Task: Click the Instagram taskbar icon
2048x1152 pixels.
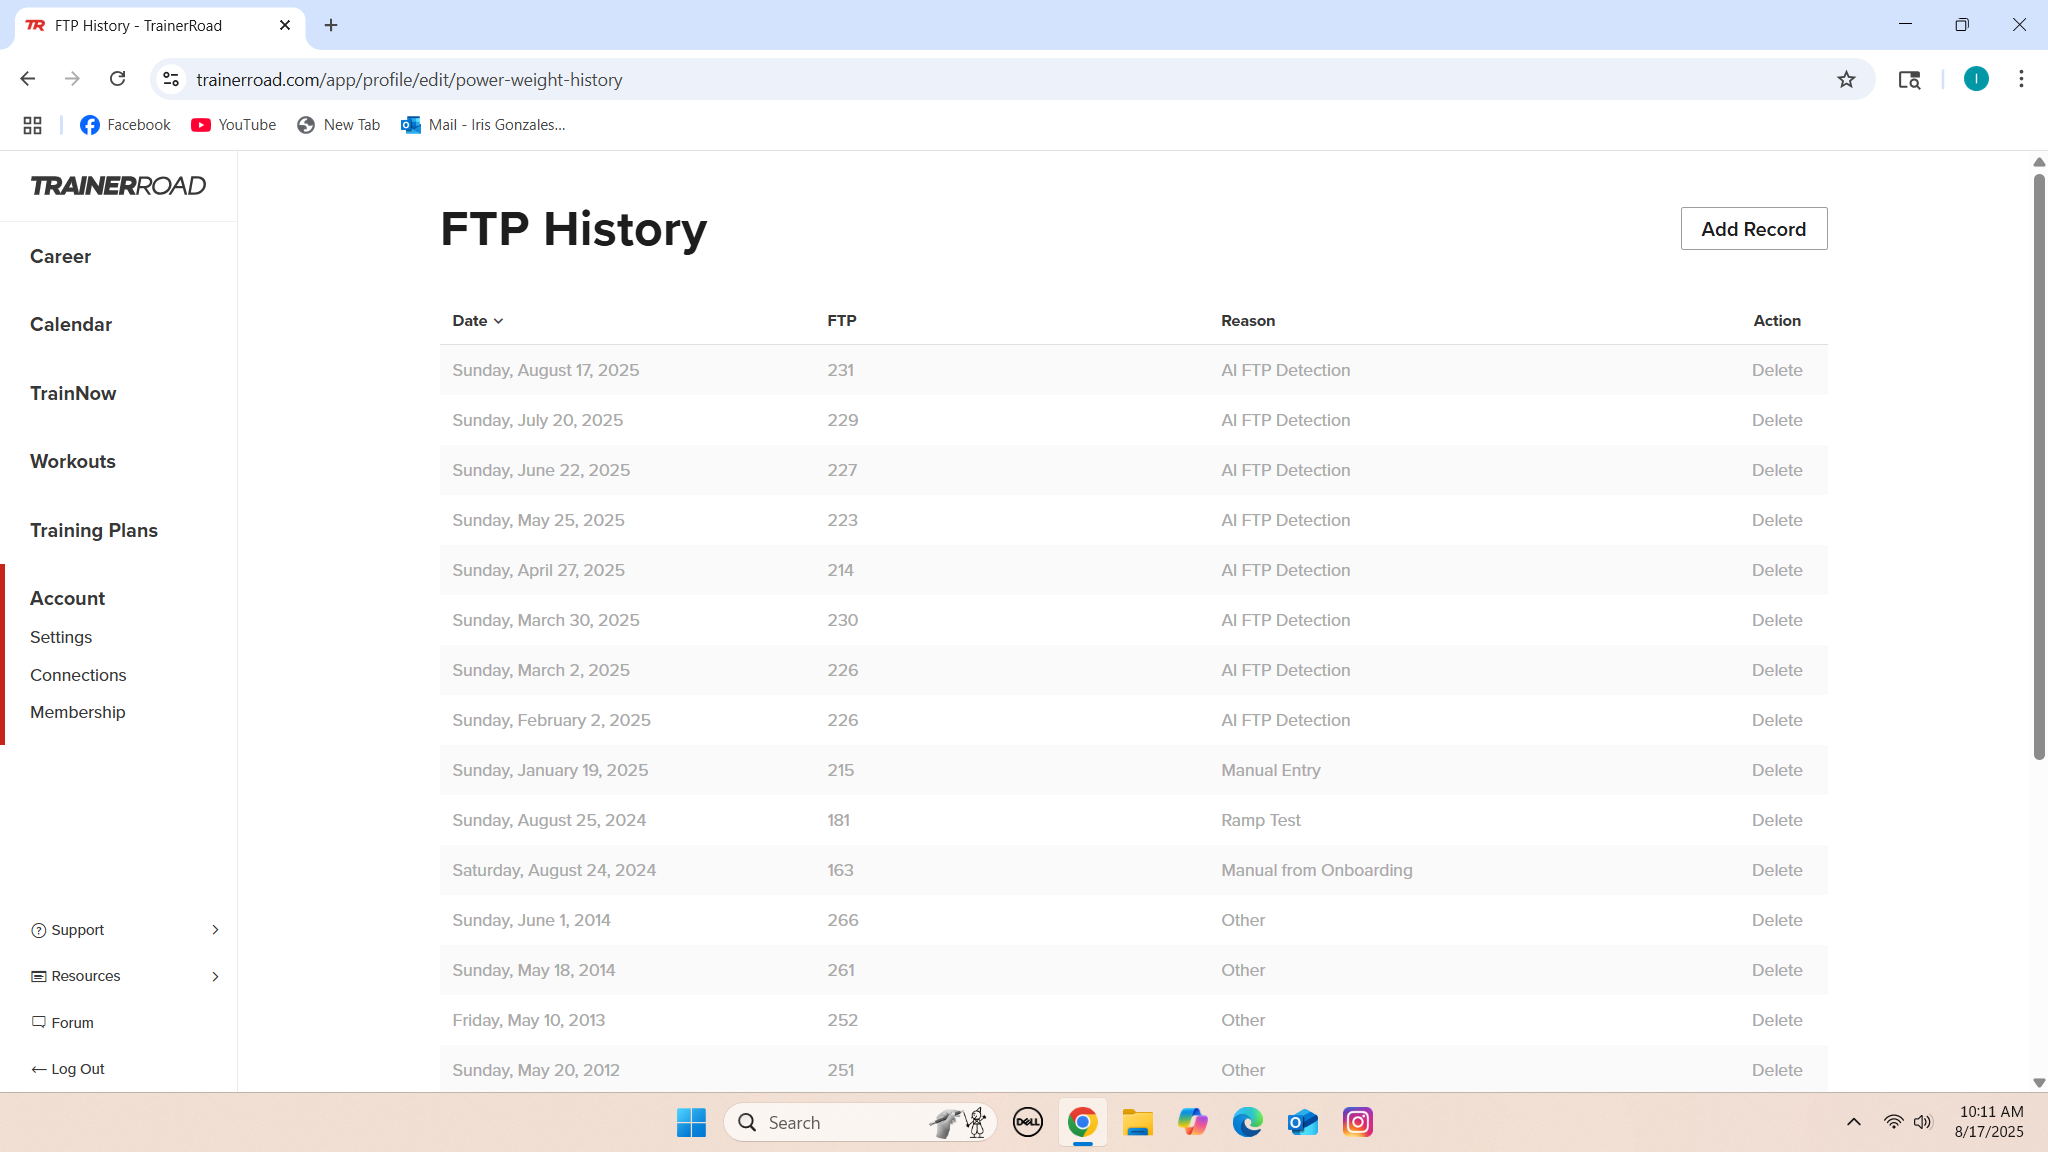Action: pos(1357,1122)
